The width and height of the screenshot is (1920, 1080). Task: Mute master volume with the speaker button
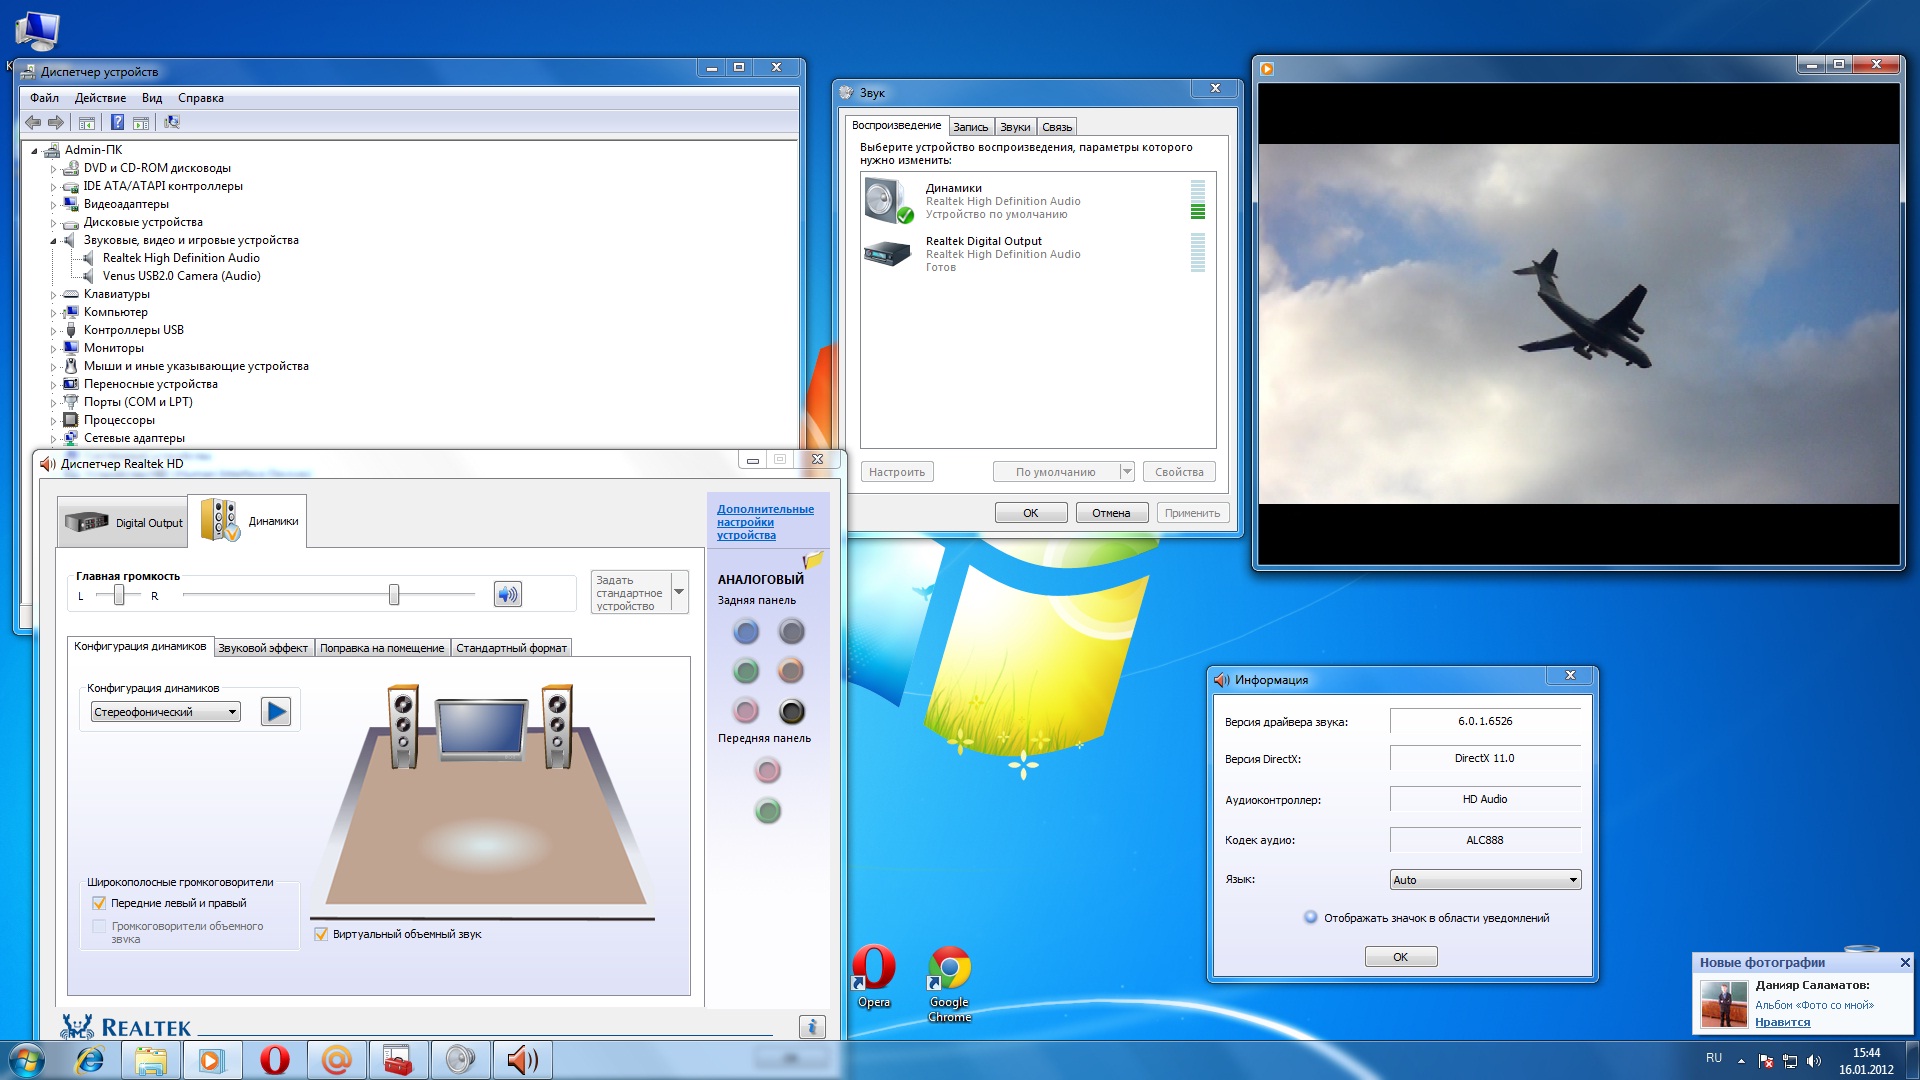click(x=508, y=595)
